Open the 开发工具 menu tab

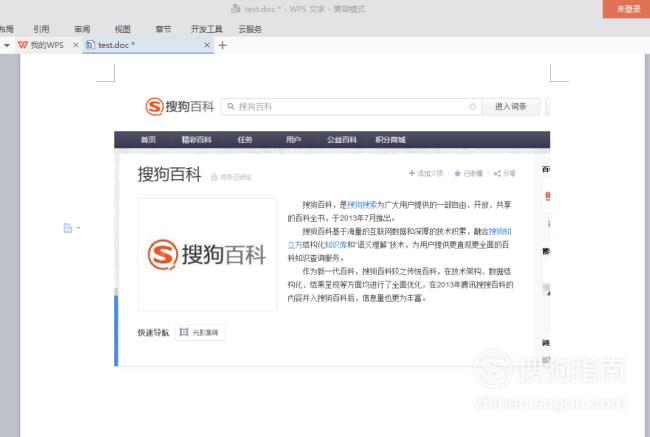coord(206,29)
